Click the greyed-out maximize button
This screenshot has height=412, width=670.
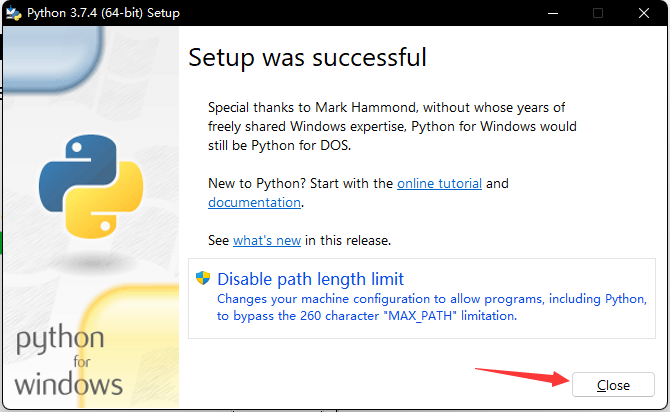598,13
